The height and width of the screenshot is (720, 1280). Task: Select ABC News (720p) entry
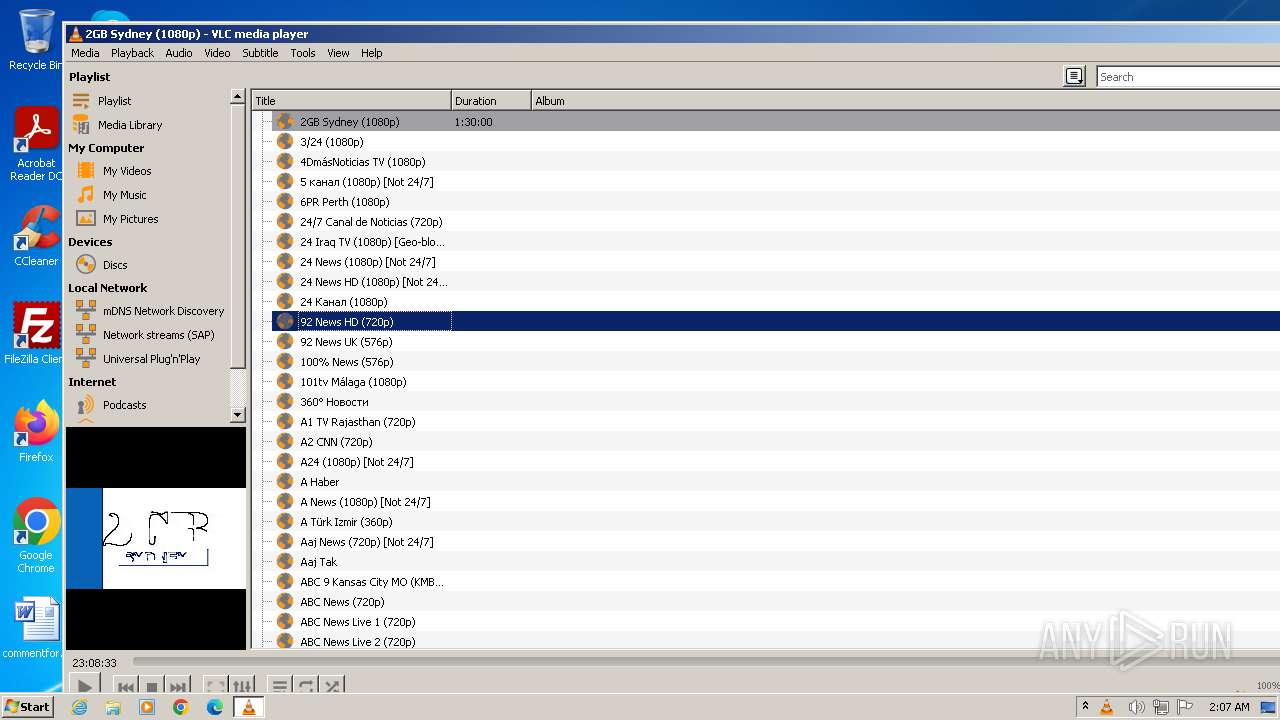[x=776, y=602]
